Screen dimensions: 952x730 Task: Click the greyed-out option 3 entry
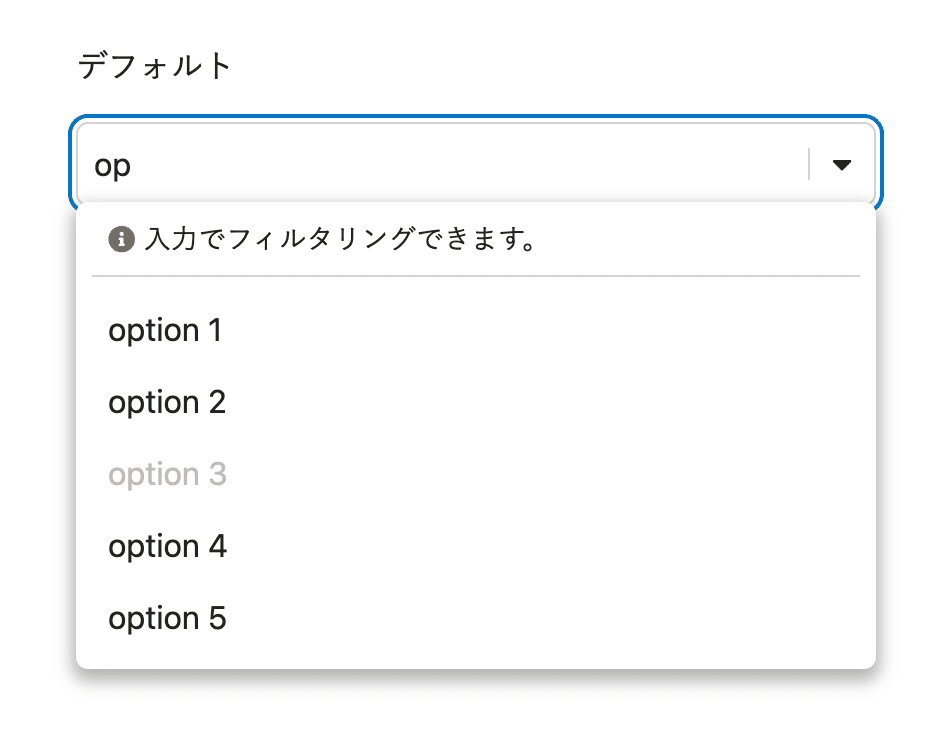coord(475,474)
